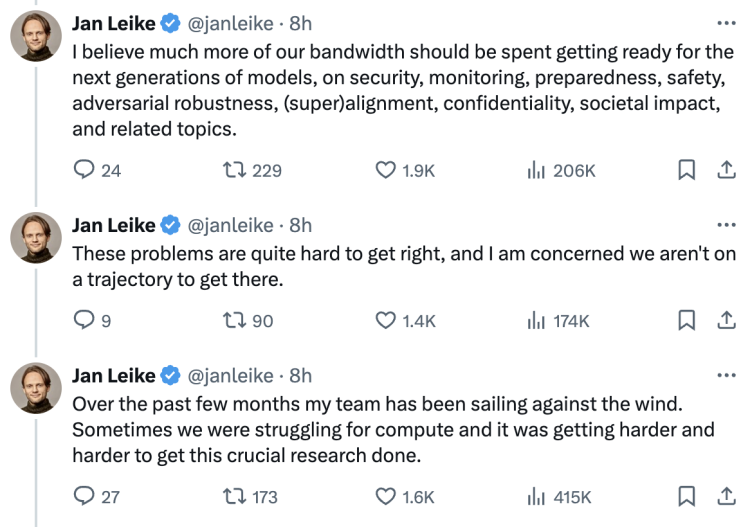Viewport: 750px width, 527px height.
Task: Like the tweet with 1.9K likes
Action: pyautogui.click(x=386, y=170)
